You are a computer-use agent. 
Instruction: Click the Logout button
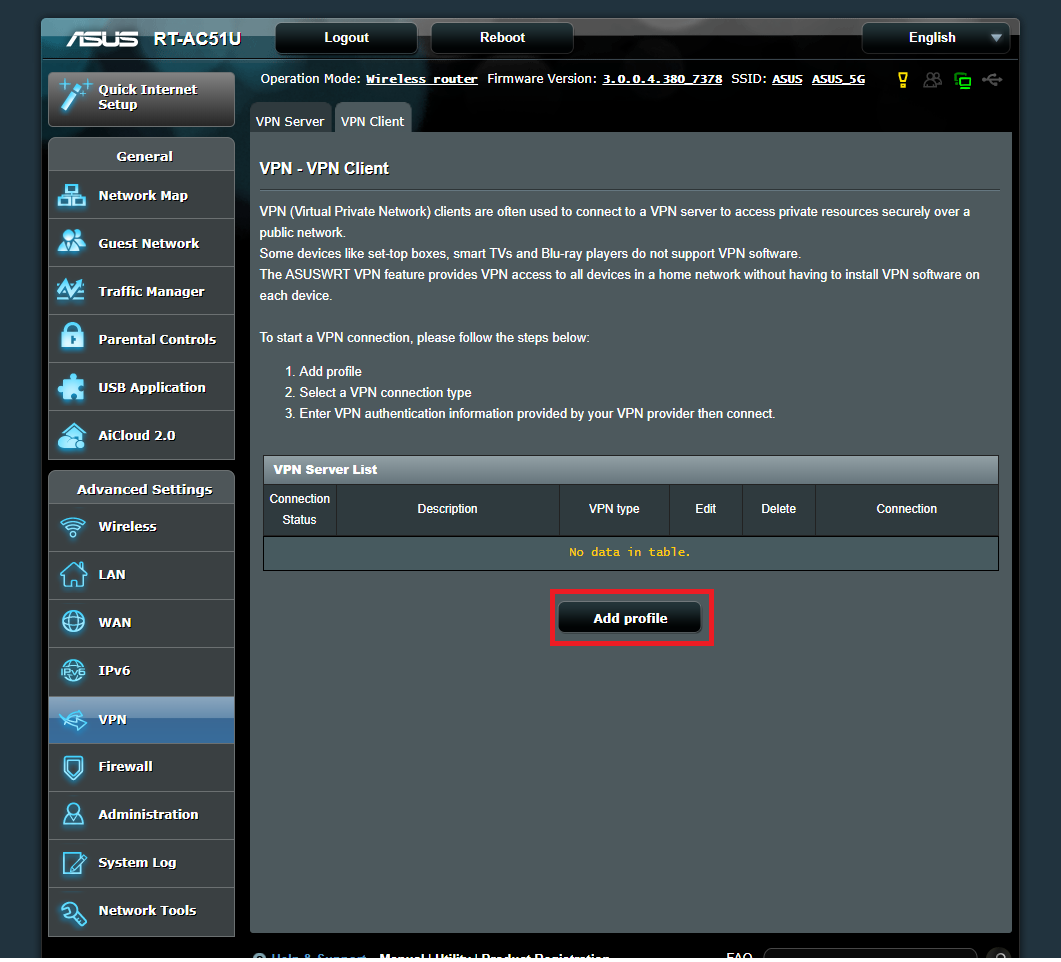pyautogui.click(x=346, y=38)
